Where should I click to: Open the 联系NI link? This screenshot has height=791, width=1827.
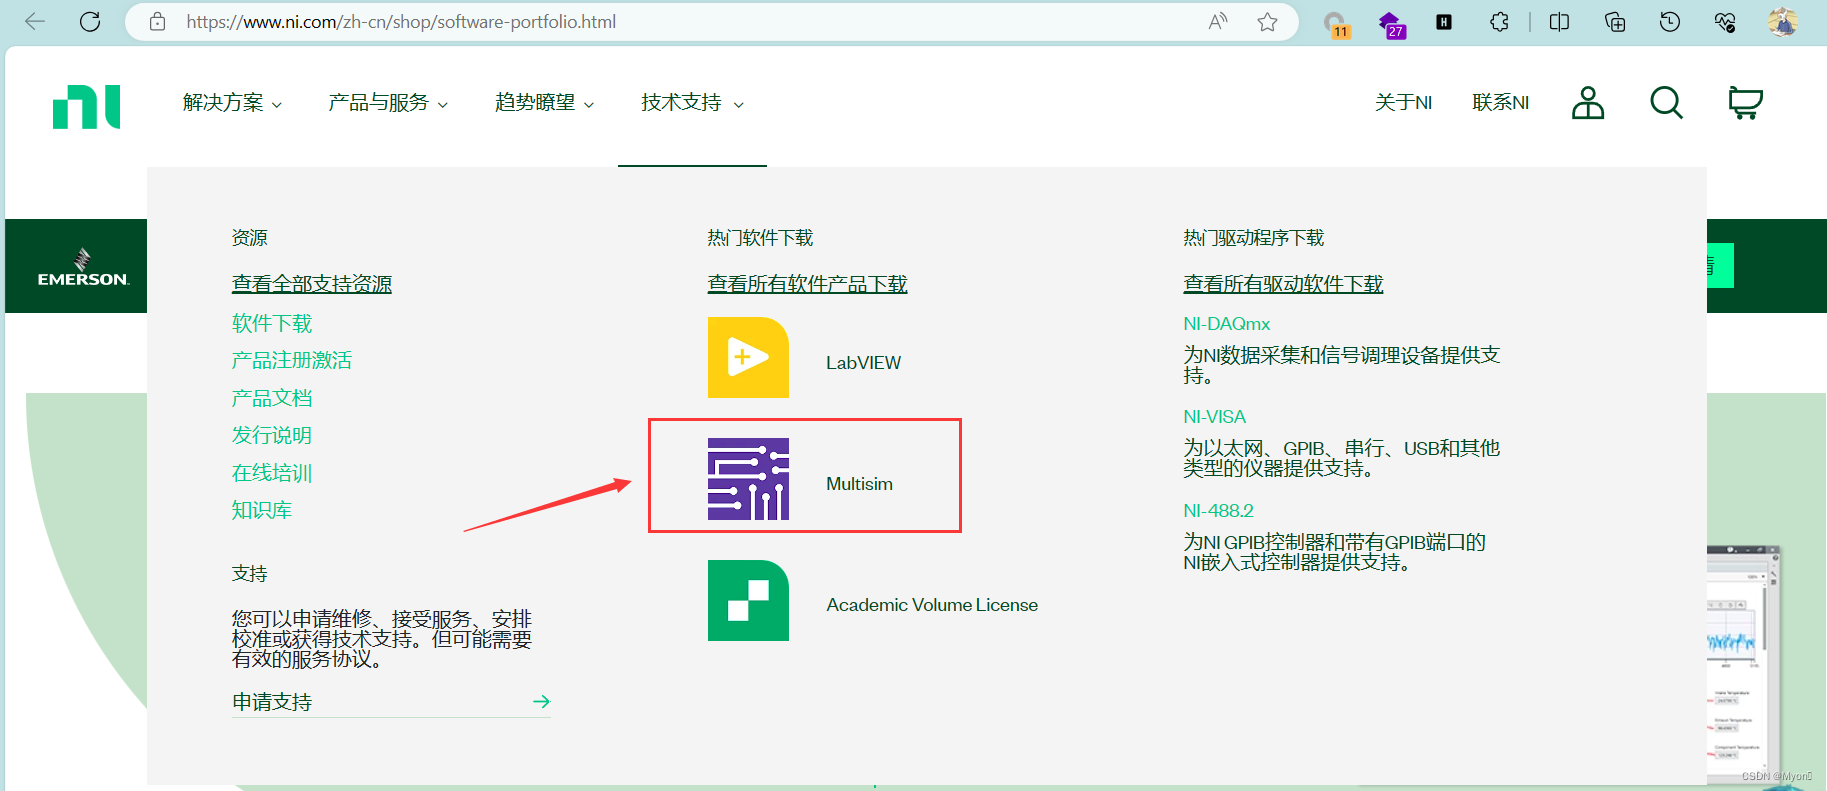coord(1500,103)
